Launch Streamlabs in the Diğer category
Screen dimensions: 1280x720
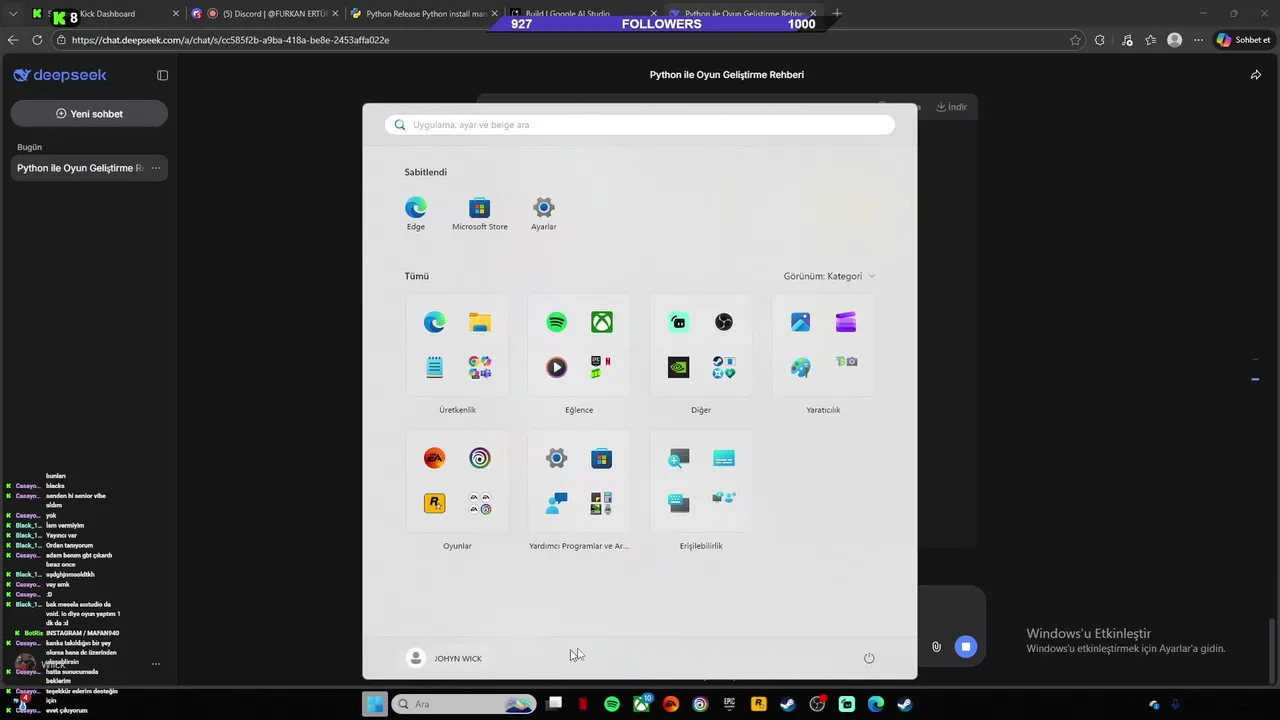click(x=679, y=322)
